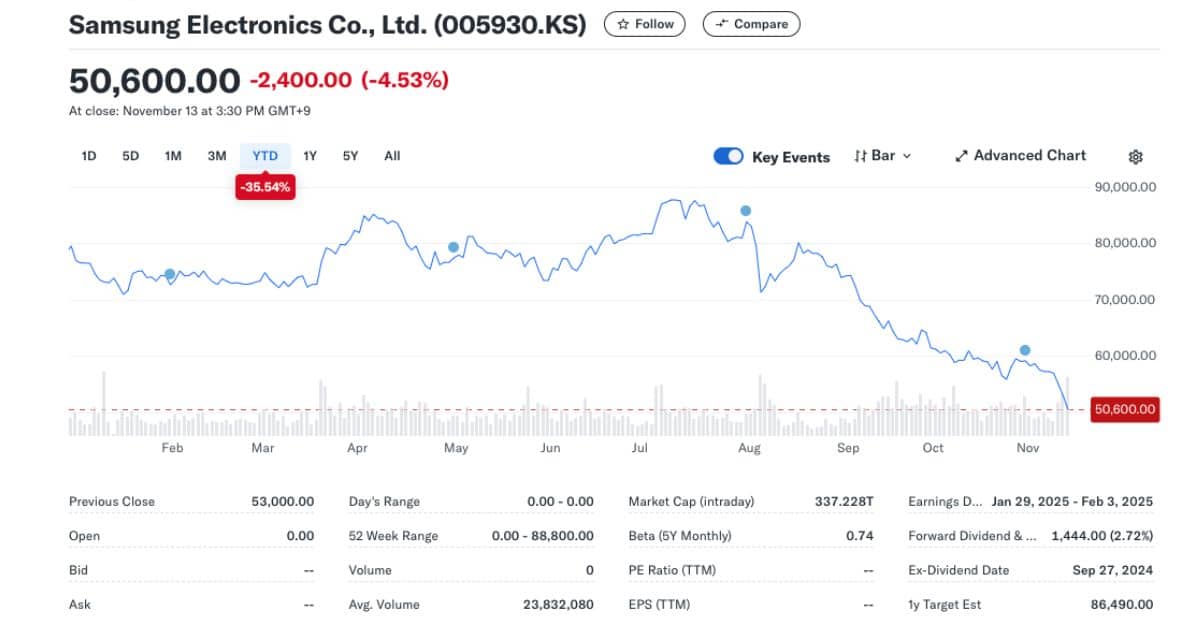Viewport: 1200px width, 630px height.
Task: Click Forward Dividend value 1,444.00 (2.72%)
Action: (x=1102, y=536)
